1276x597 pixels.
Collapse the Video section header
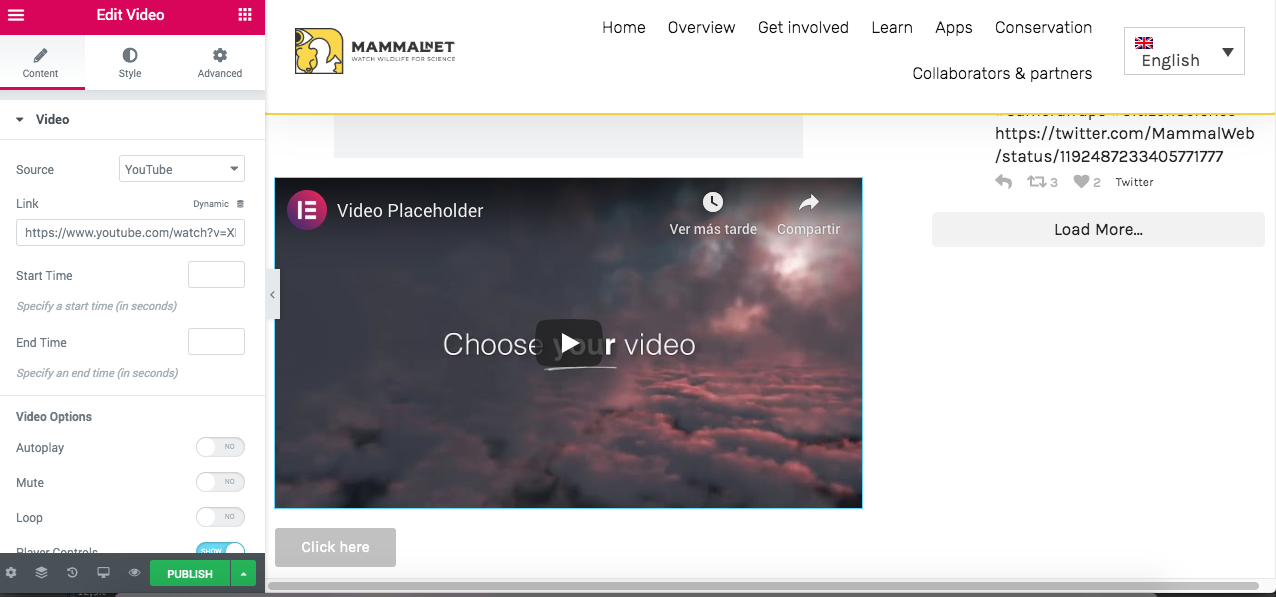pyautogui.click(x=52, y=119)
